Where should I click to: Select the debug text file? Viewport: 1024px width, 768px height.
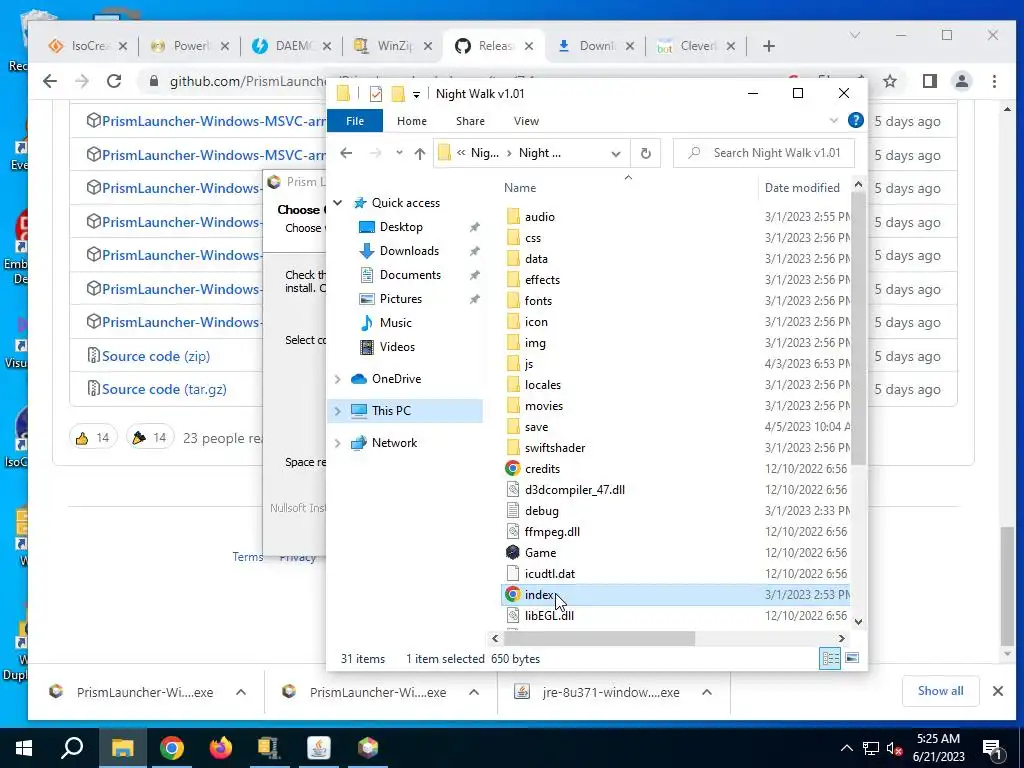541,511
